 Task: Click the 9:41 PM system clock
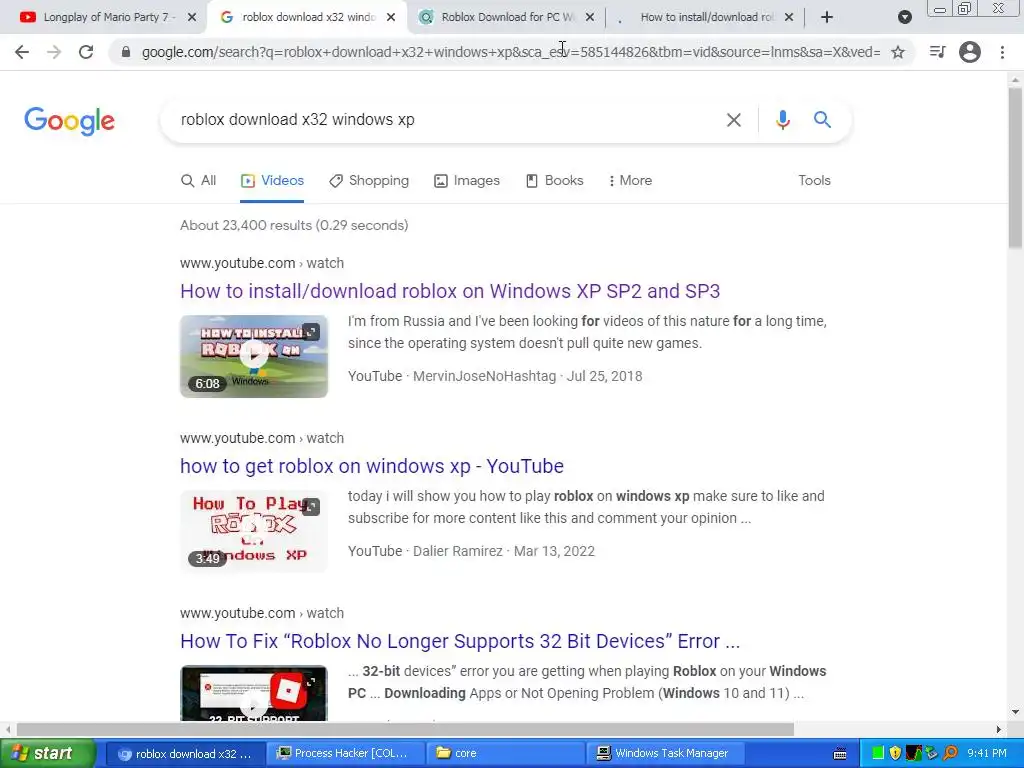click(x=987, y=754)
